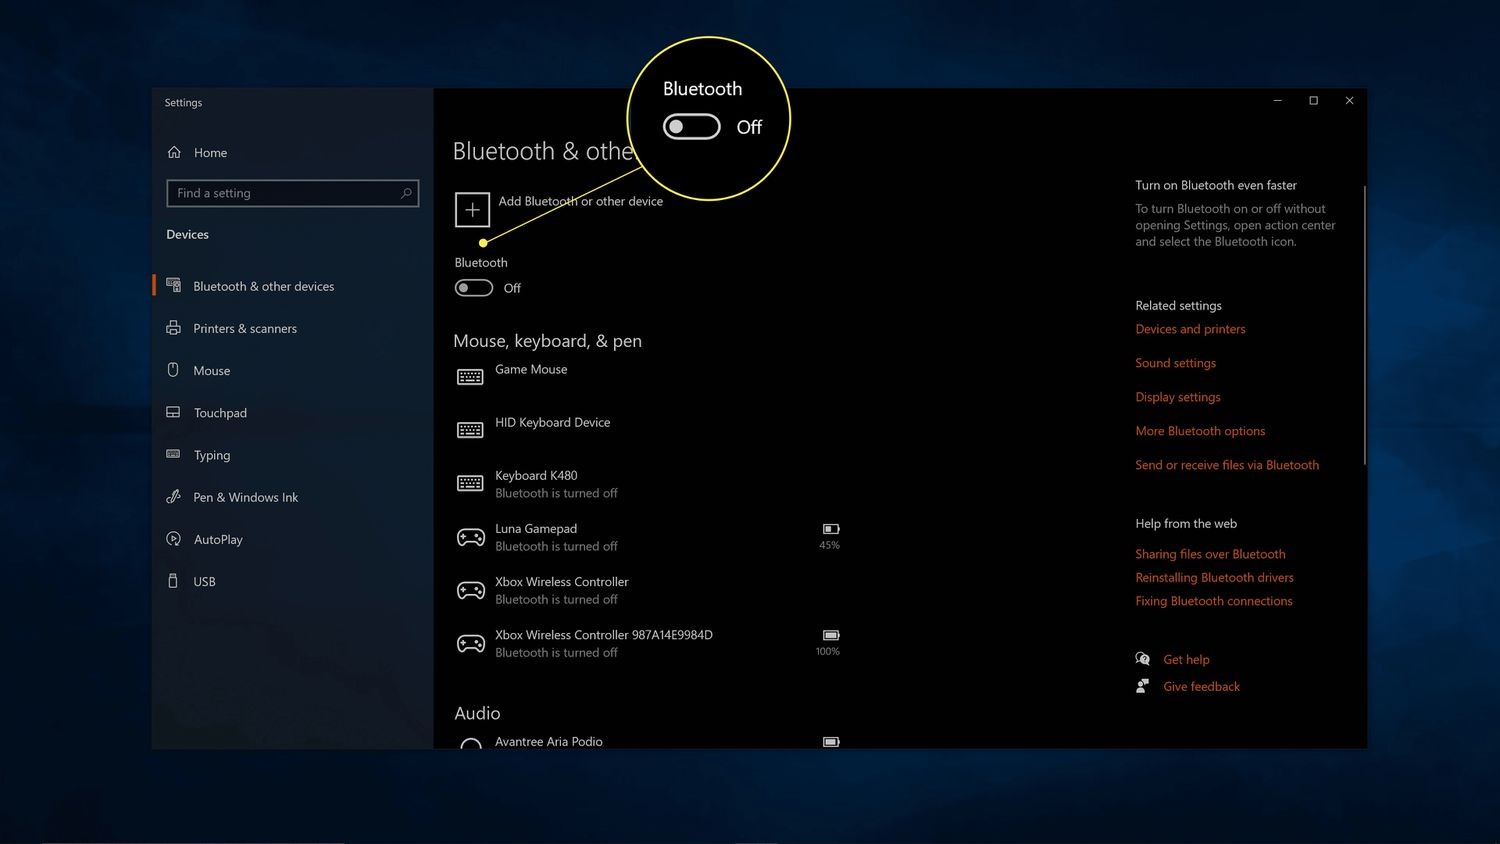Open Fixing Bluetooth connections help link
The width and height of the screenshot is (1500, 844).
(1213, 601)
